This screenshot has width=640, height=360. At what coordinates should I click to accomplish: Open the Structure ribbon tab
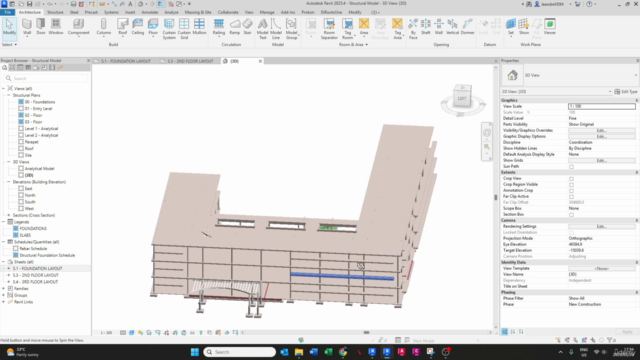[x=55, y=12]
